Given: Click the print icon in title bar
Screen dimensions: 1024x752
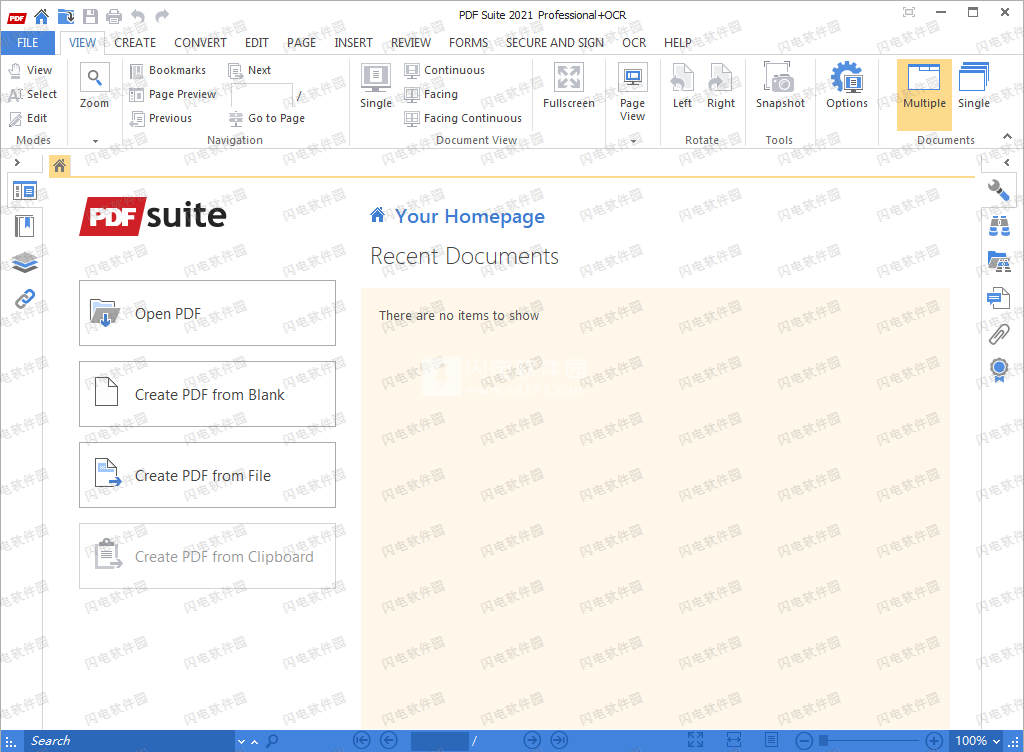Looking at the screenshot, I should click(114, 16).
